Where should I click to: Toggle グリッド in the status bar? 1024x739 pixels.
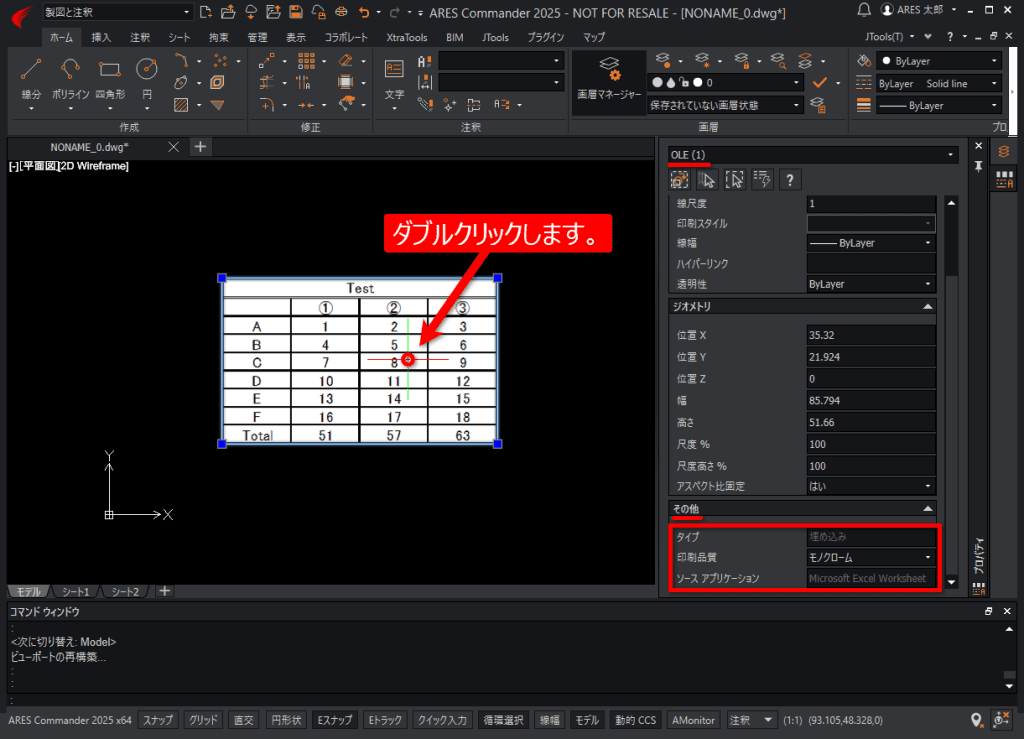click(203, 720)
